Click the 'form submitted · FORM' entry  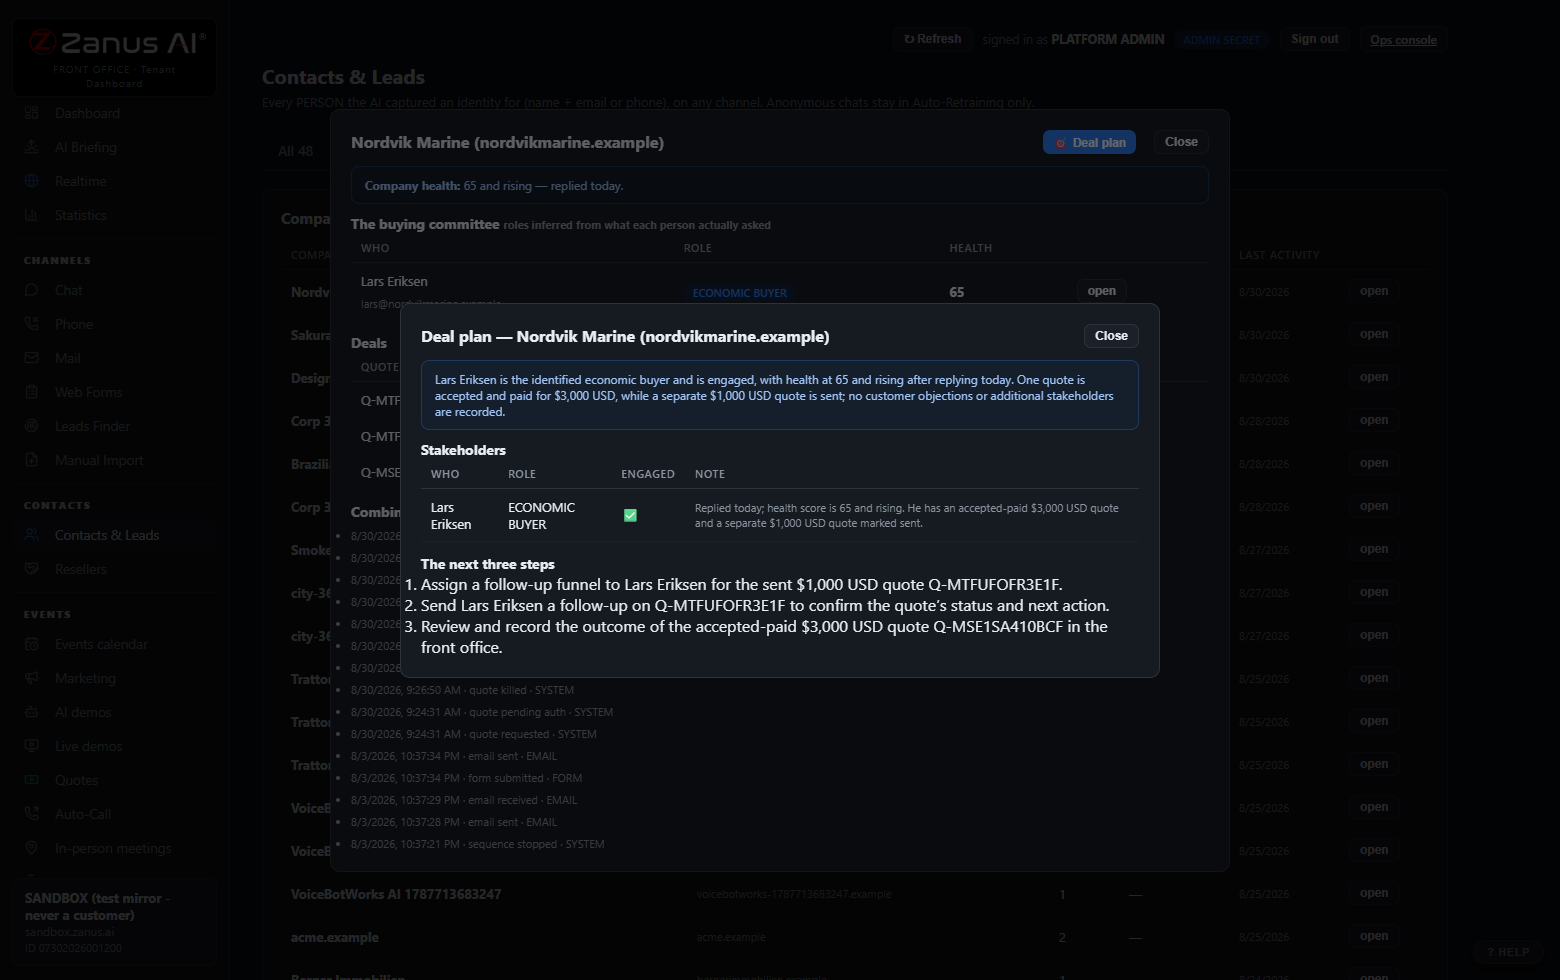pyautogui.click(x=466, y=778)
